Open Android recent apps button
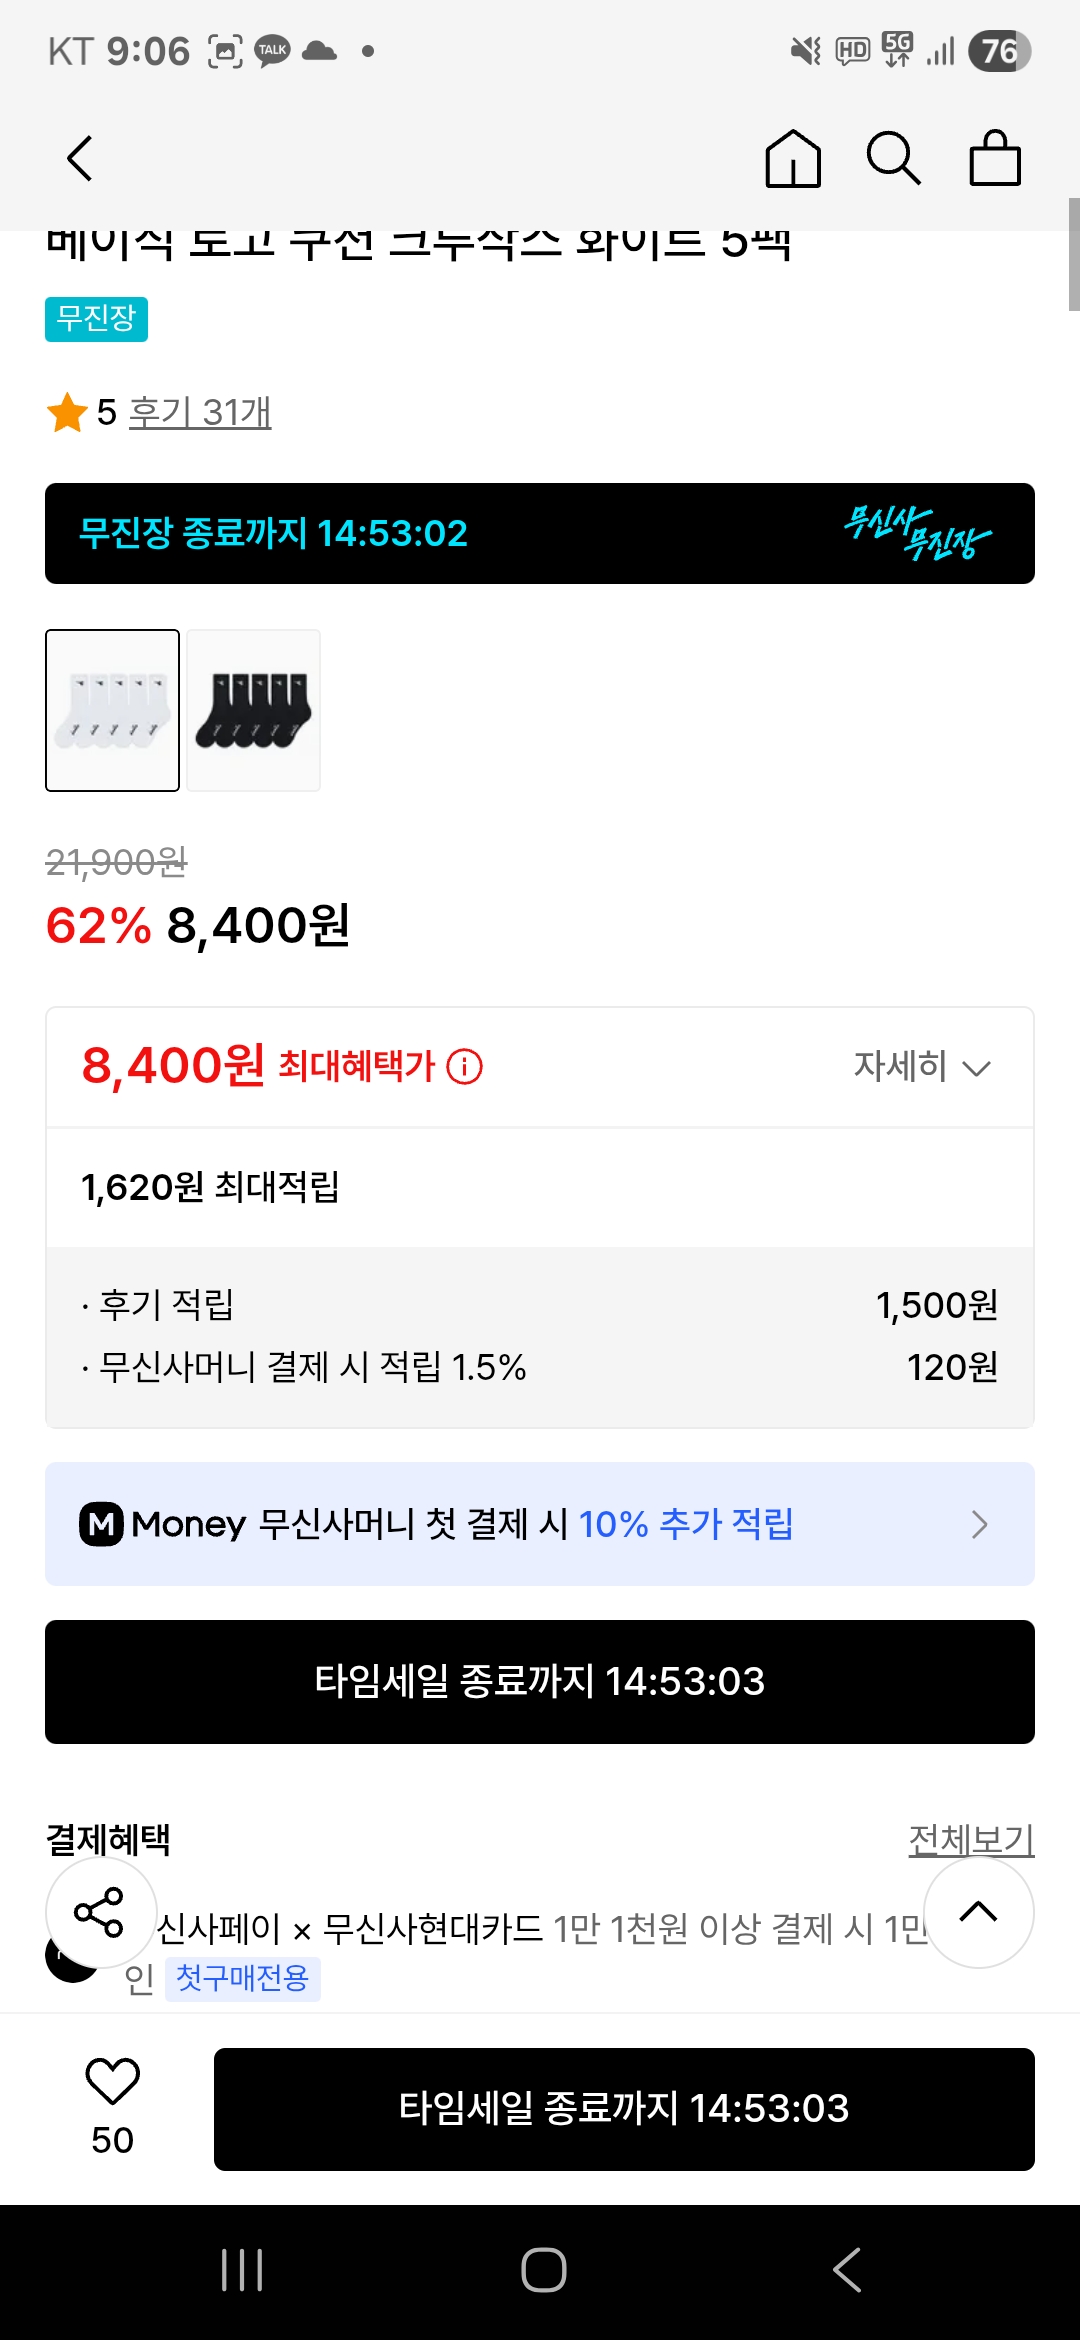 click(242, 2270)
